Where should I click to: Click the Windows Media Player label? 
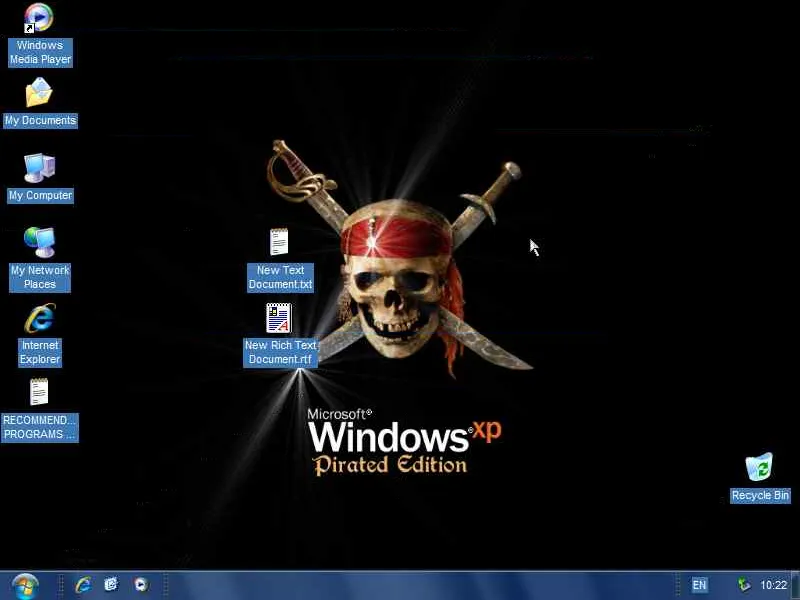click(40, 53)
